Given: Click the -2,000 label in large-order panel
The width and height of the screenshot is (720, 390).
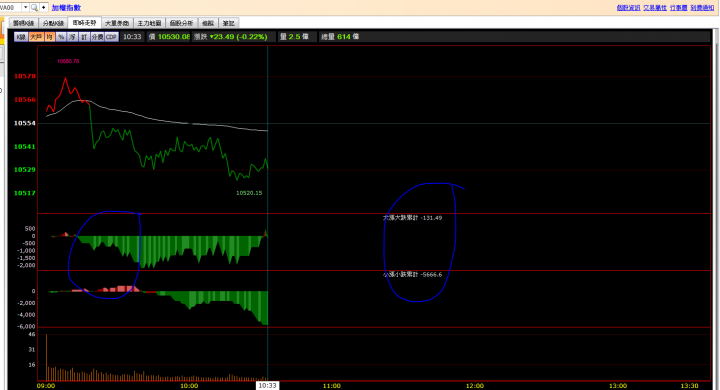Looking at the screenshot, I should 27,266.
